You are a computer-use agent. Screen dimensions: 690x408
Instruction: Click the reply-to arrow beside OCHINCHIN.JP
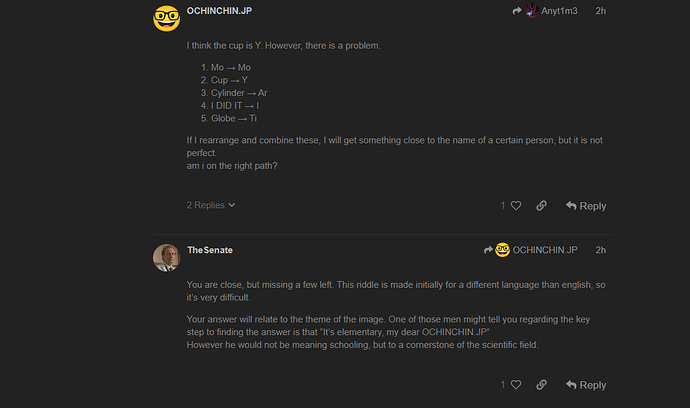488,250
